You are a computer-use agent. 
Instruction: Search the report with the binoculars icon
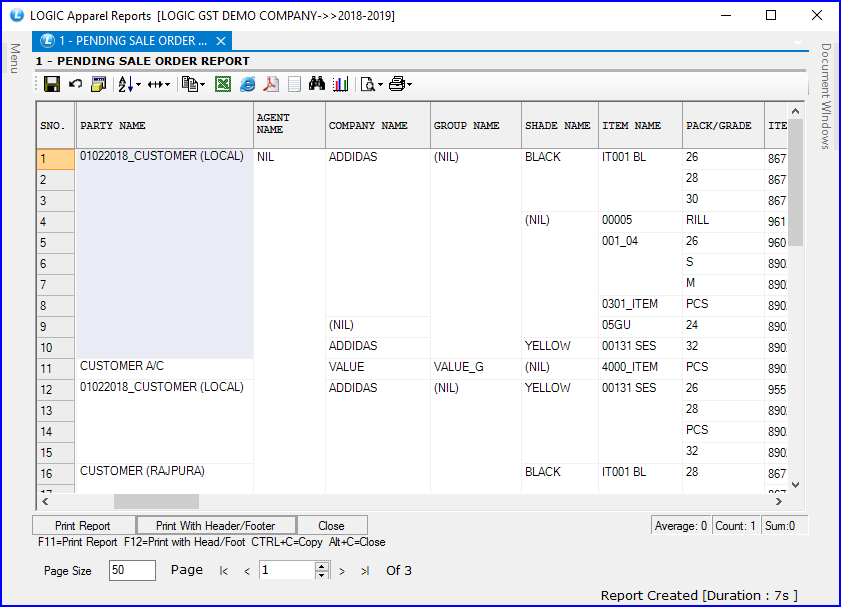click(x=317, y=83)
